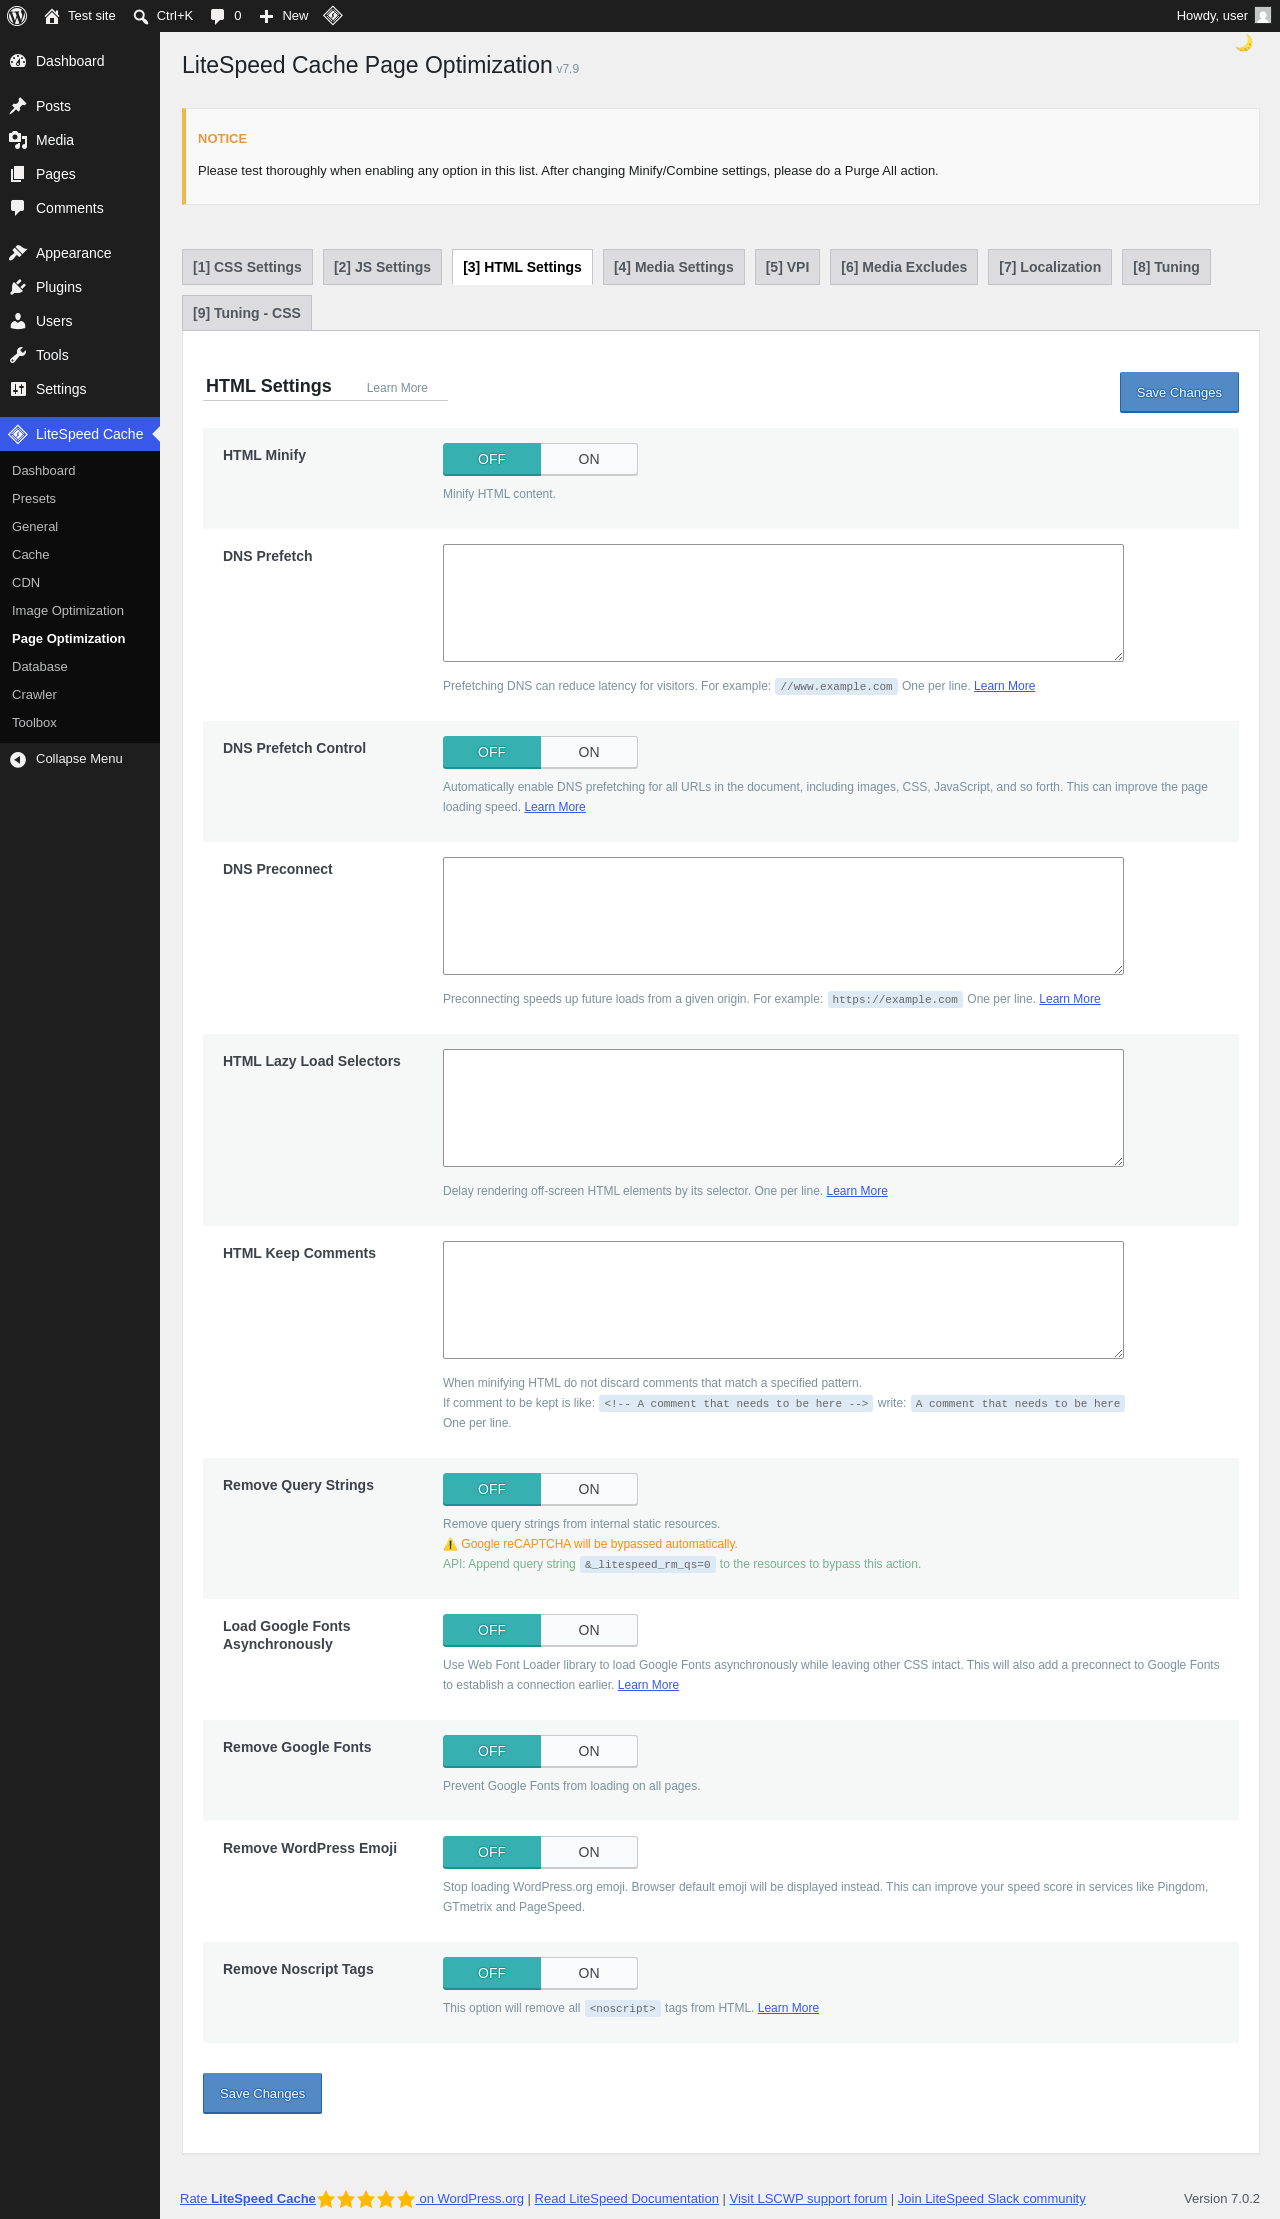Click the LiteSpeed Cache diamond icon in the sidebar
Screen dimensions: 1280x2219
(18, 434)
